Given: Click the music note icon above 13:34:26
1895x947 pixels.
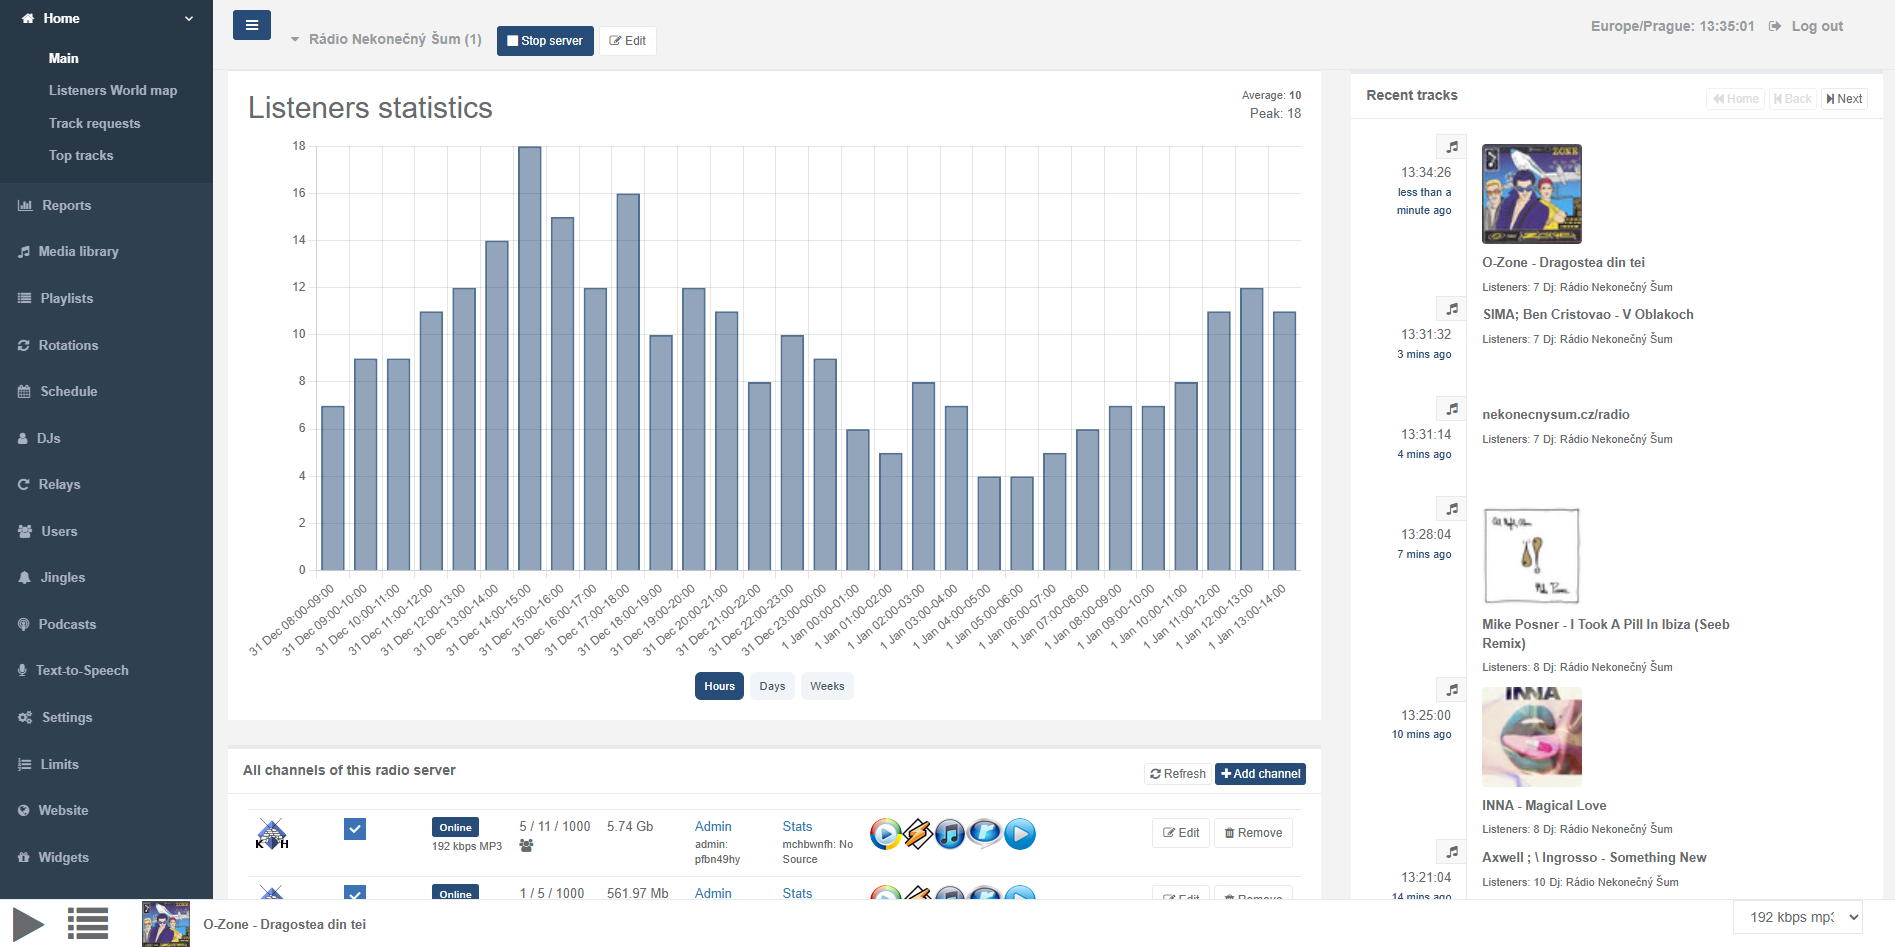Looking at the screenshot, I should pyautogui.click(x=1452, y=147).
